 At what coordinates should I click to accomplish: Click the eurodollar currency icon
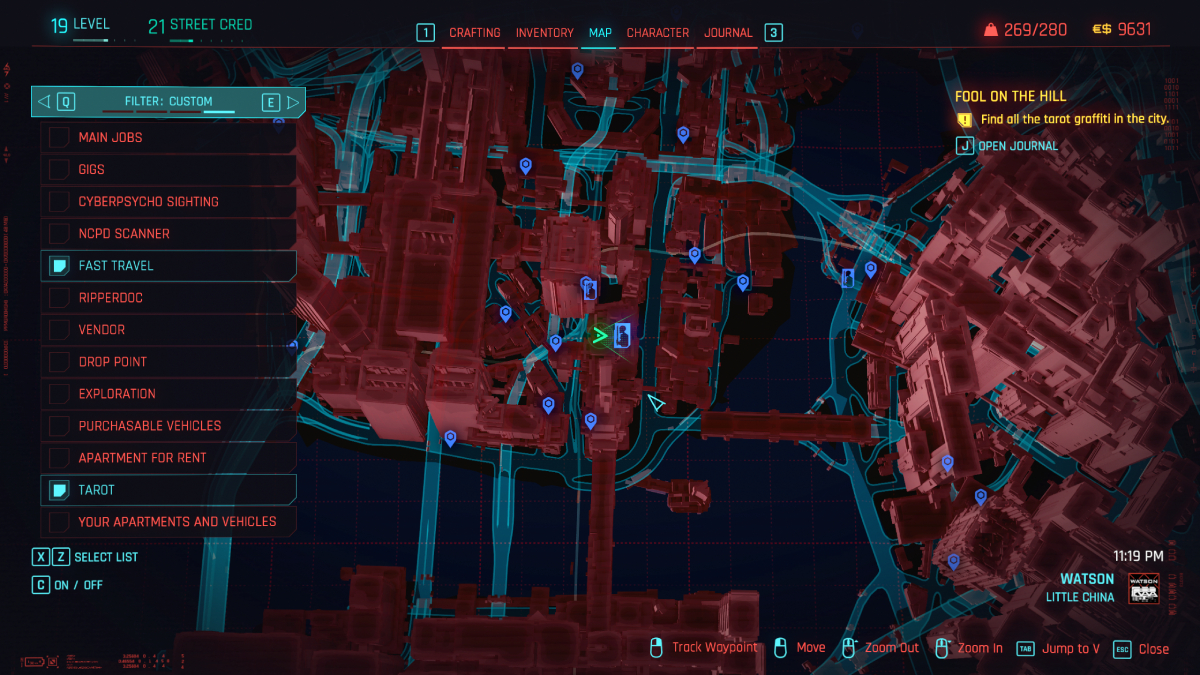[x=1101, y=30]
